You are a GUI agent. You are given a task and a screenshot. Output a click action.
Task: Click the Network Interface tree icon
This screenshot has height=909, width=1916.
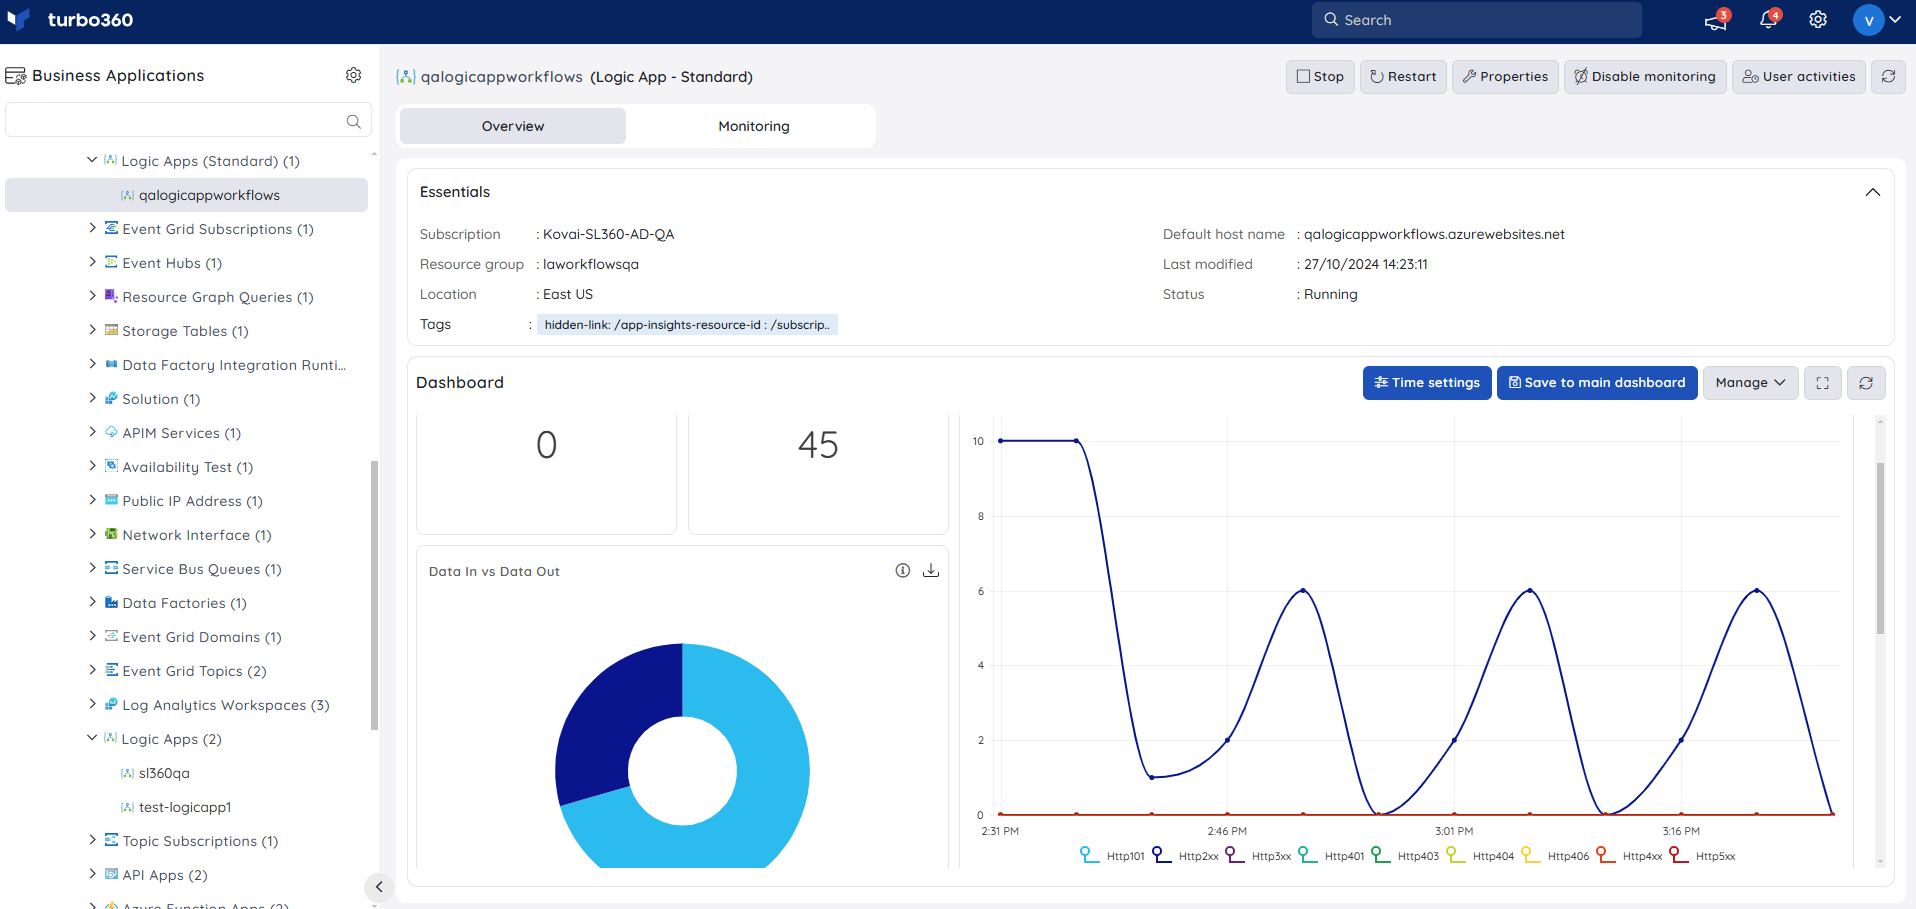[x=111, y=534]
